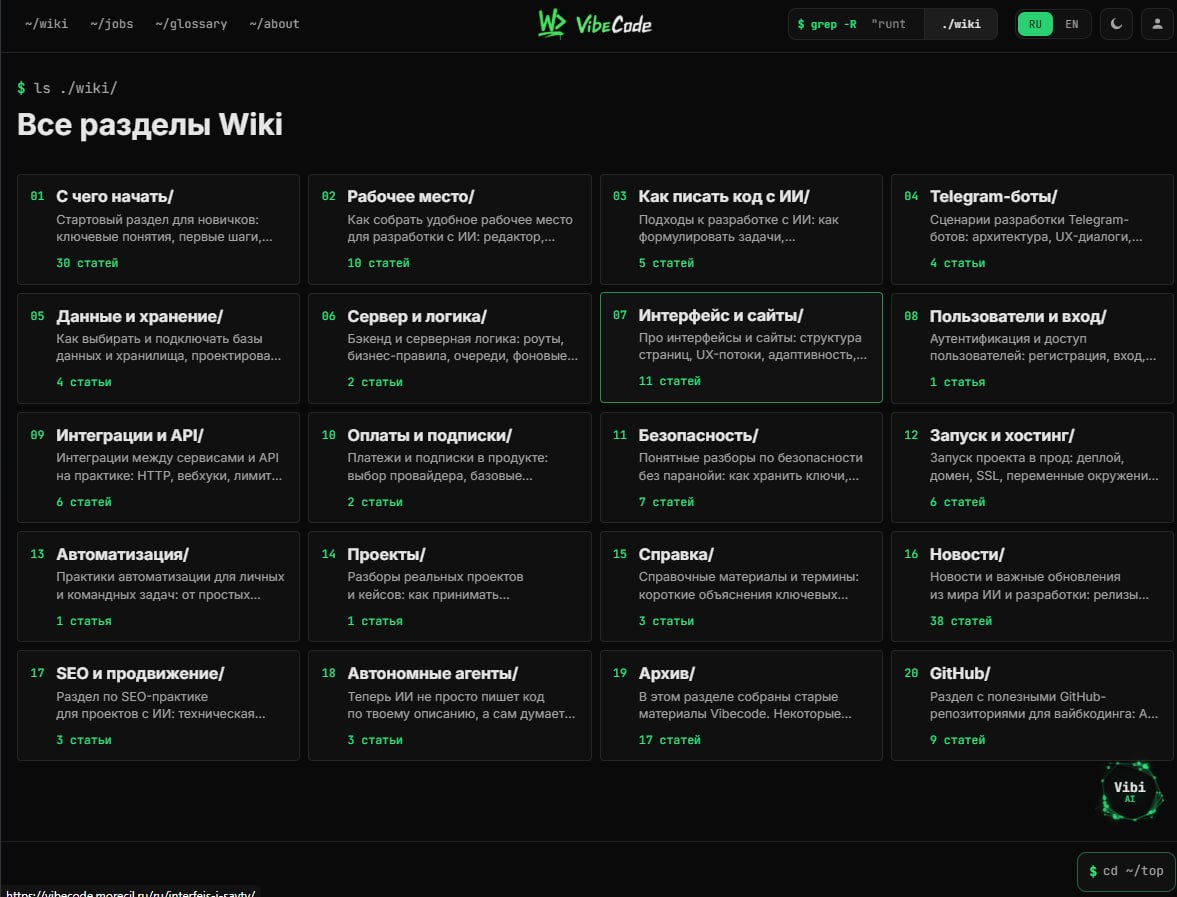Image resolution: width=1177 pixels, height=897 pixels.
Task: Click the '11 статей' count text
Action: coord(670,381)
